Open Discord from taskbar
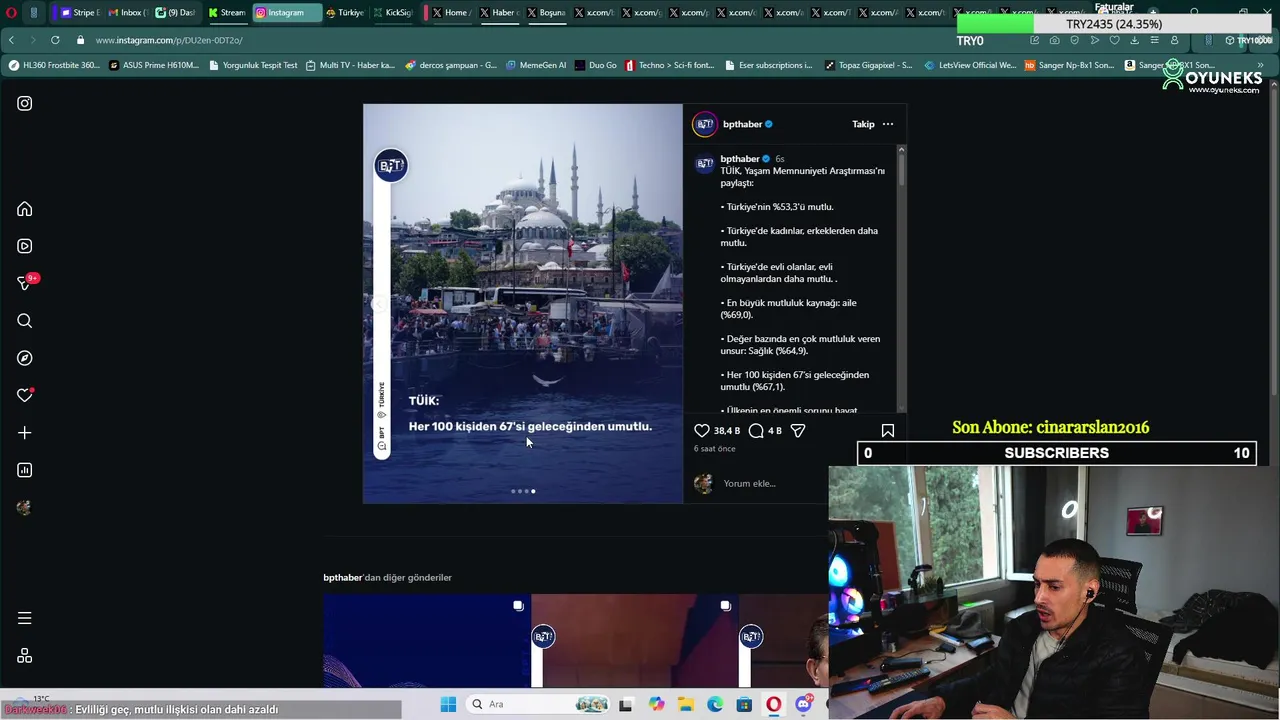 tap(803, 704)
